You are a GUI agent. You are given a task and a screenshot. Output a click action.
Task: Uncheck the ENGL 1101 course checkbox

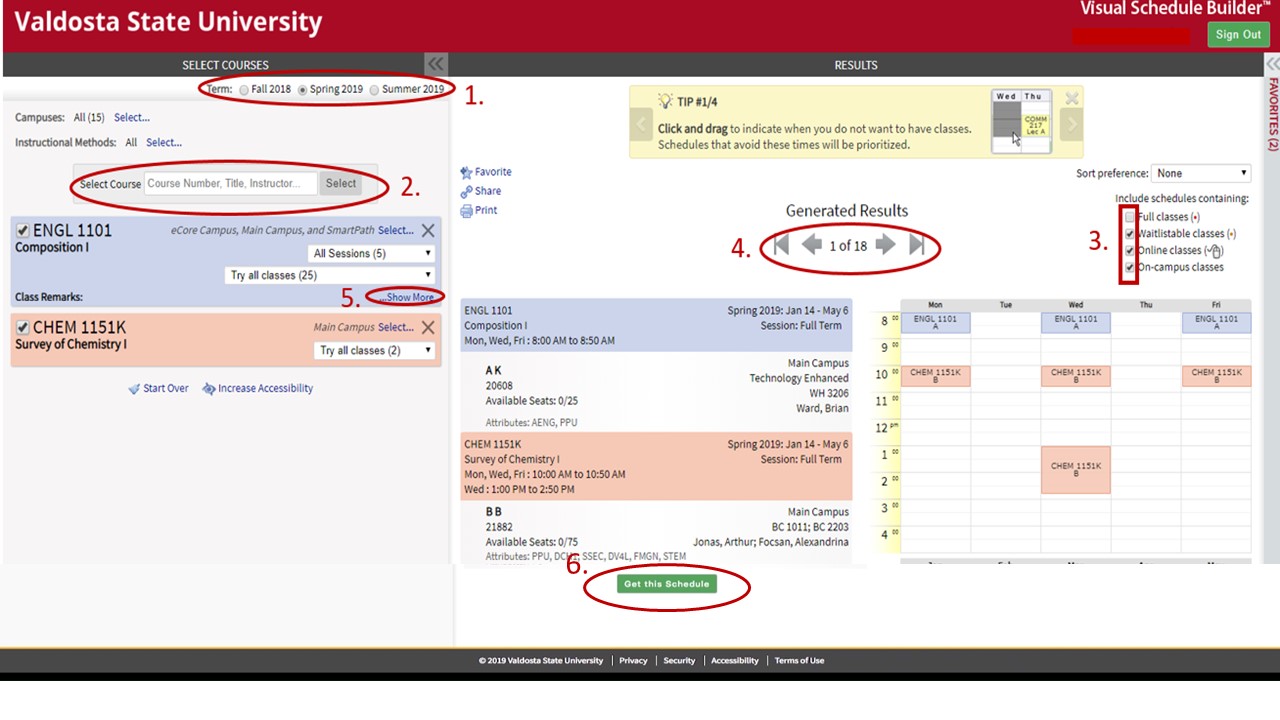tap(22, 231)
